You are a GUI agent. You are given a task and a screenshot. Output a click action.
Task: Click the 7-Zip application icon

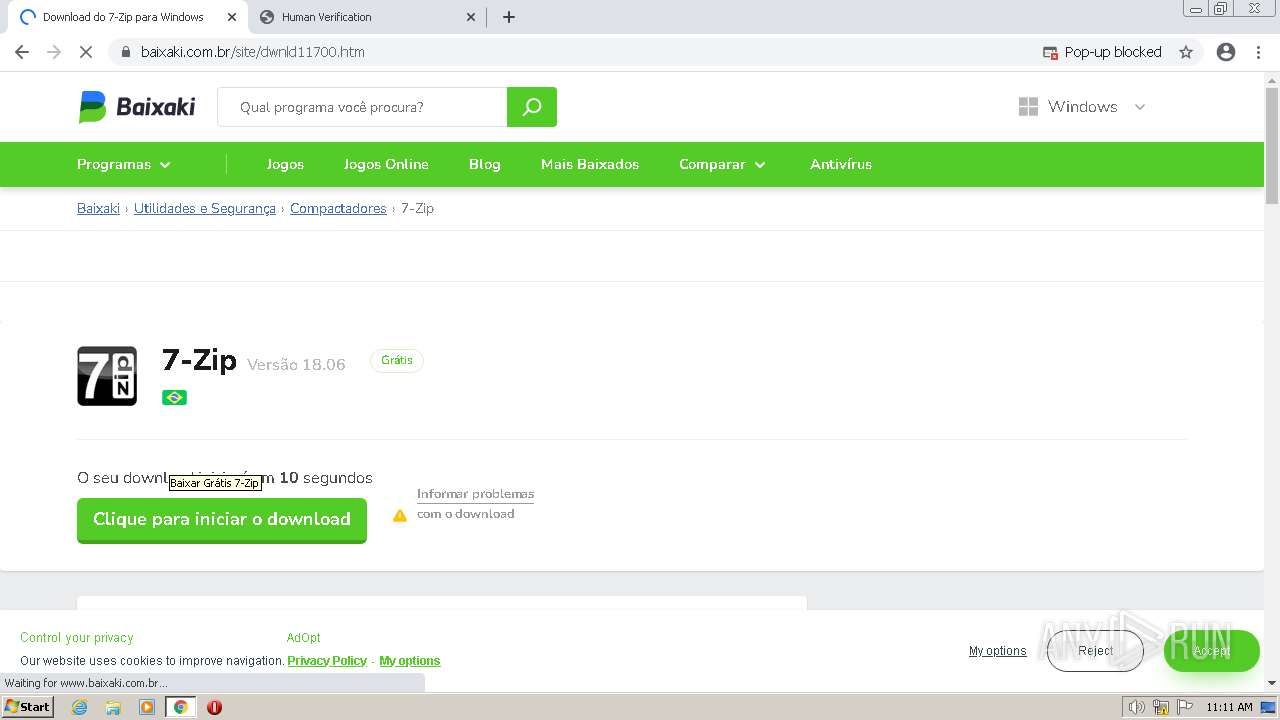107,376
